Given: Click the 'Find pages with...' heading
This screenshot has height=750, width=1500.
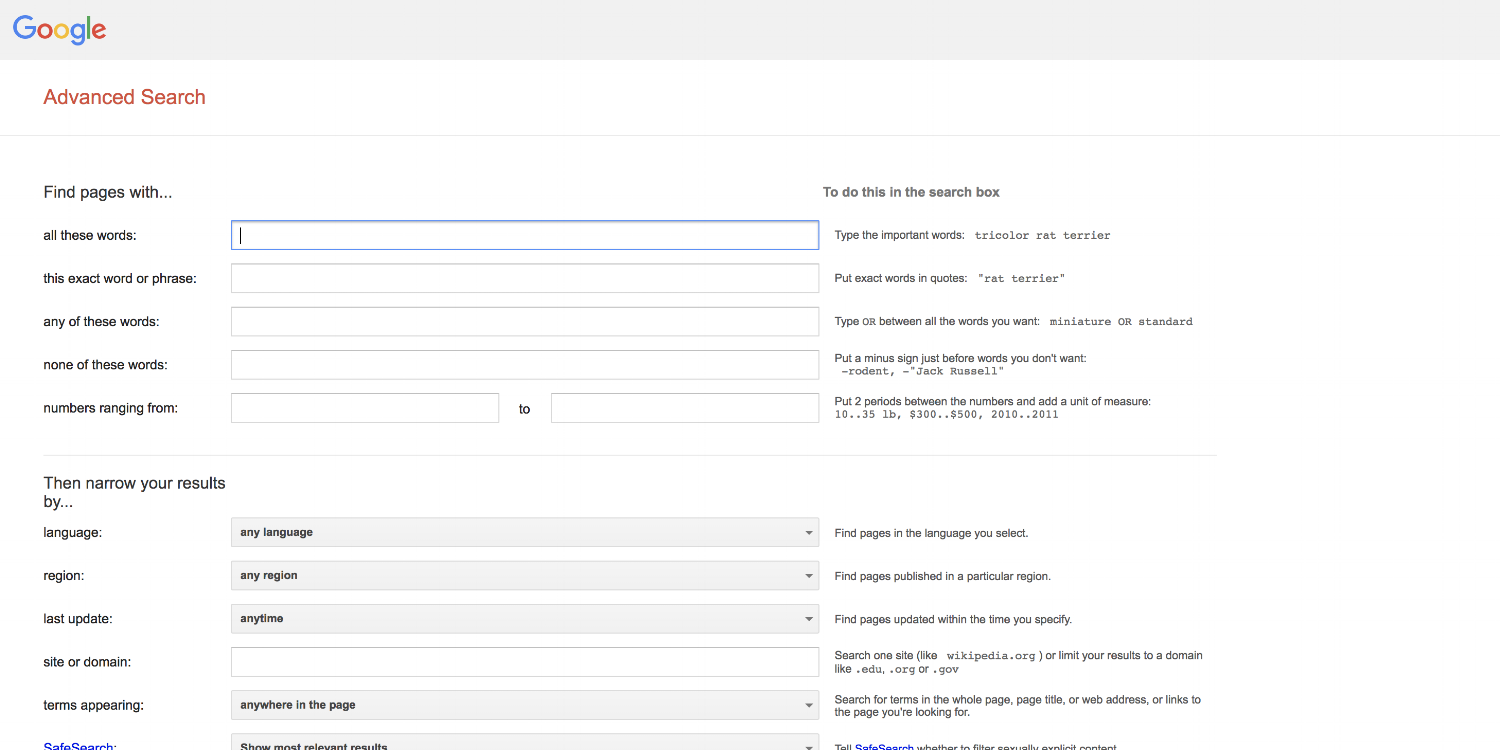Looking at the screenshot, I should (108, 192).
